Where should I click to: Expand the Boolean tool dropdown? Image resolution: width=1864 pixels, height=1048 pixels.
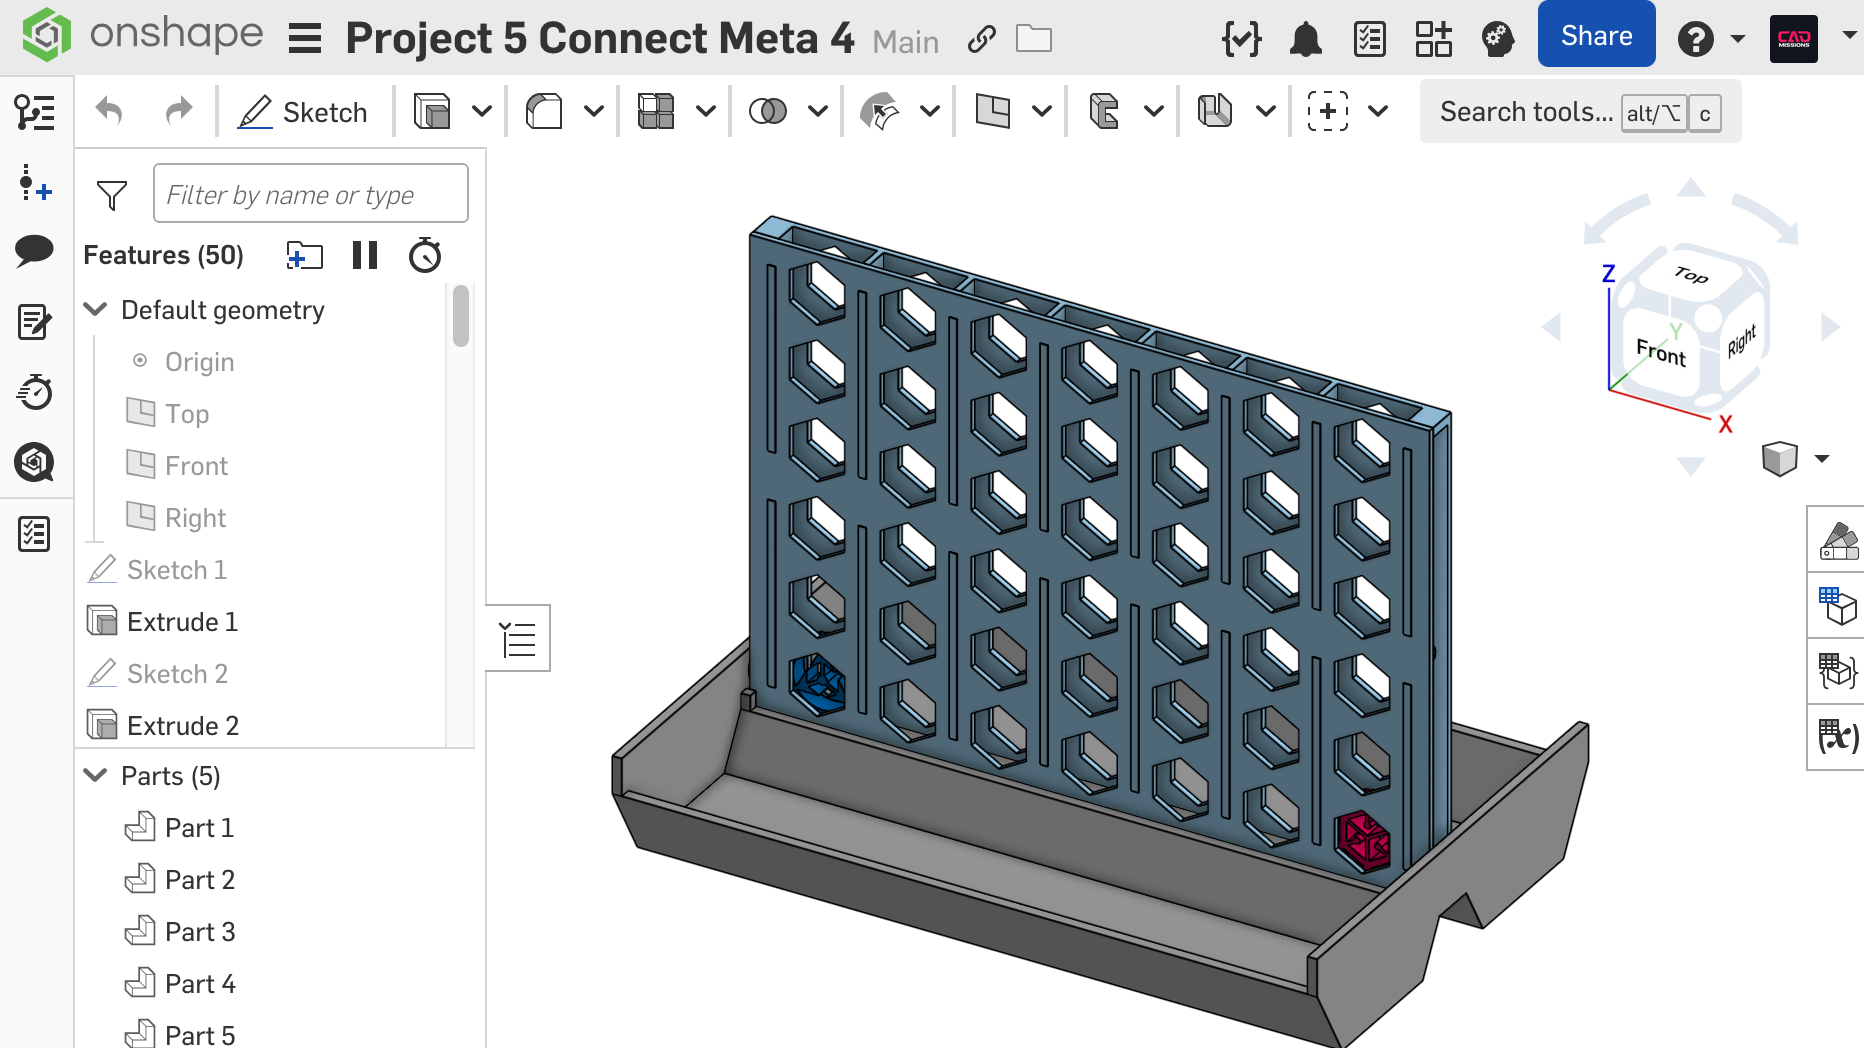(818, 111)
